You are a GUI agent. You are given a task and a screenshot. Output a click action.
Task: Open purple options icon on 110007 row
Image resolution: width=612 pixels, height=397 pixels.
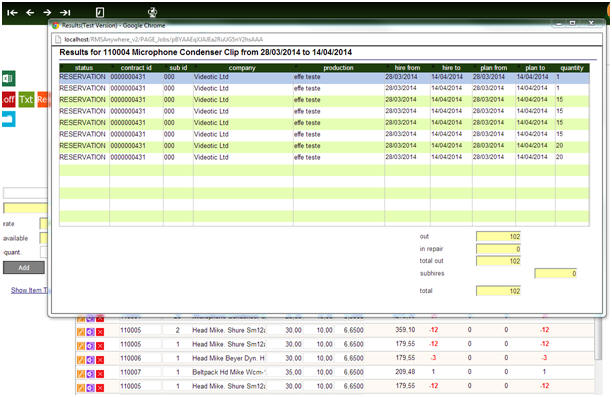point(90,374)
